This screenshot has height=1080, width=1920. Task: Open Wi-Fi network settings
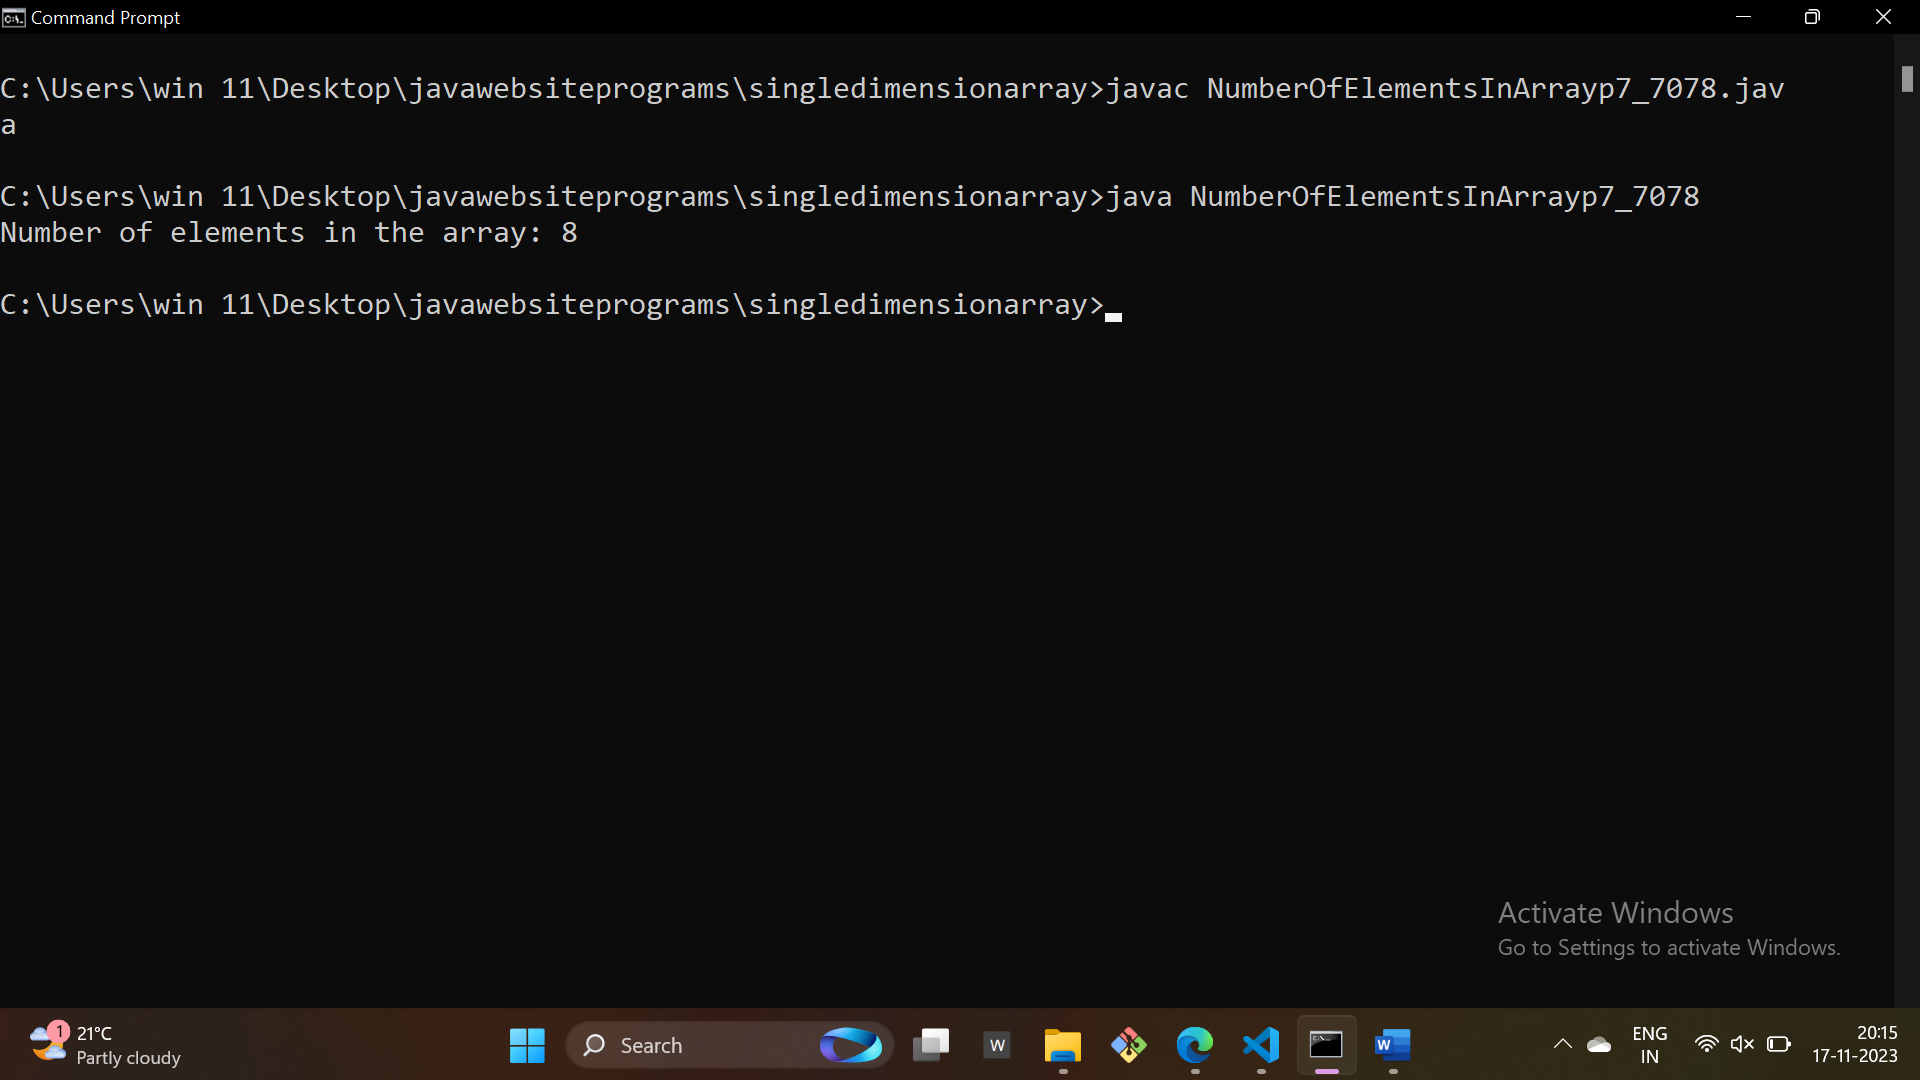pyautogui.click(x=1706, y=1044)
